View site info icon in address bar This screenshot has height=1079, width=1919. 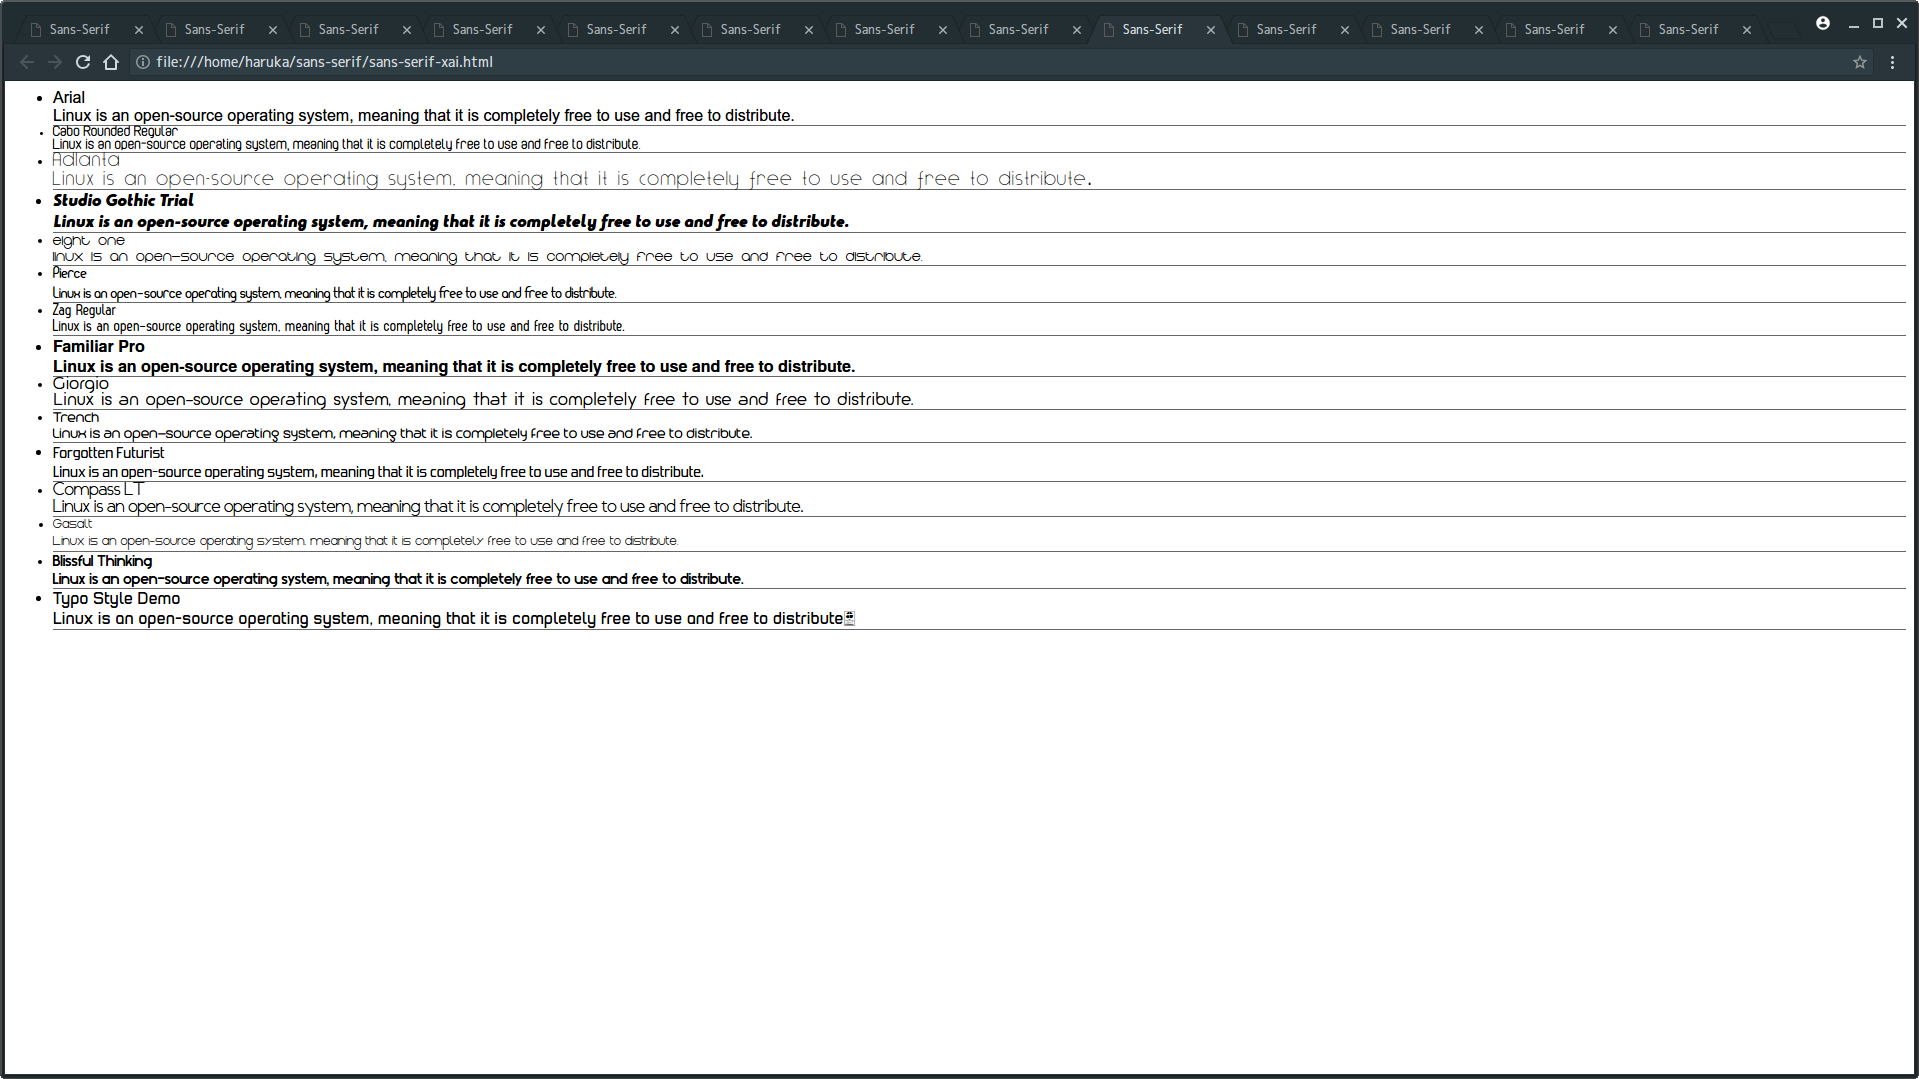pos(143,62)
